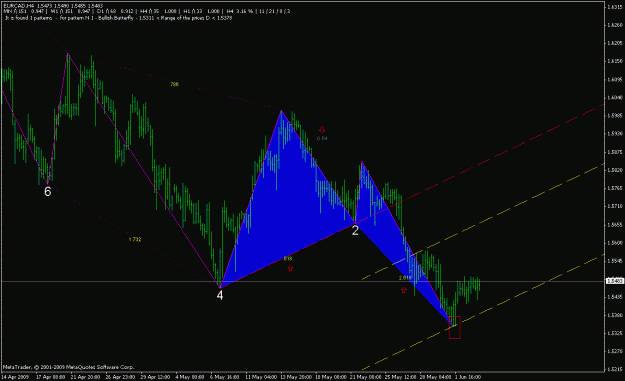The height and width of the screenshot is (381, 625).
Task: Select the "2.618" ratio label
Action: (405, 278)
